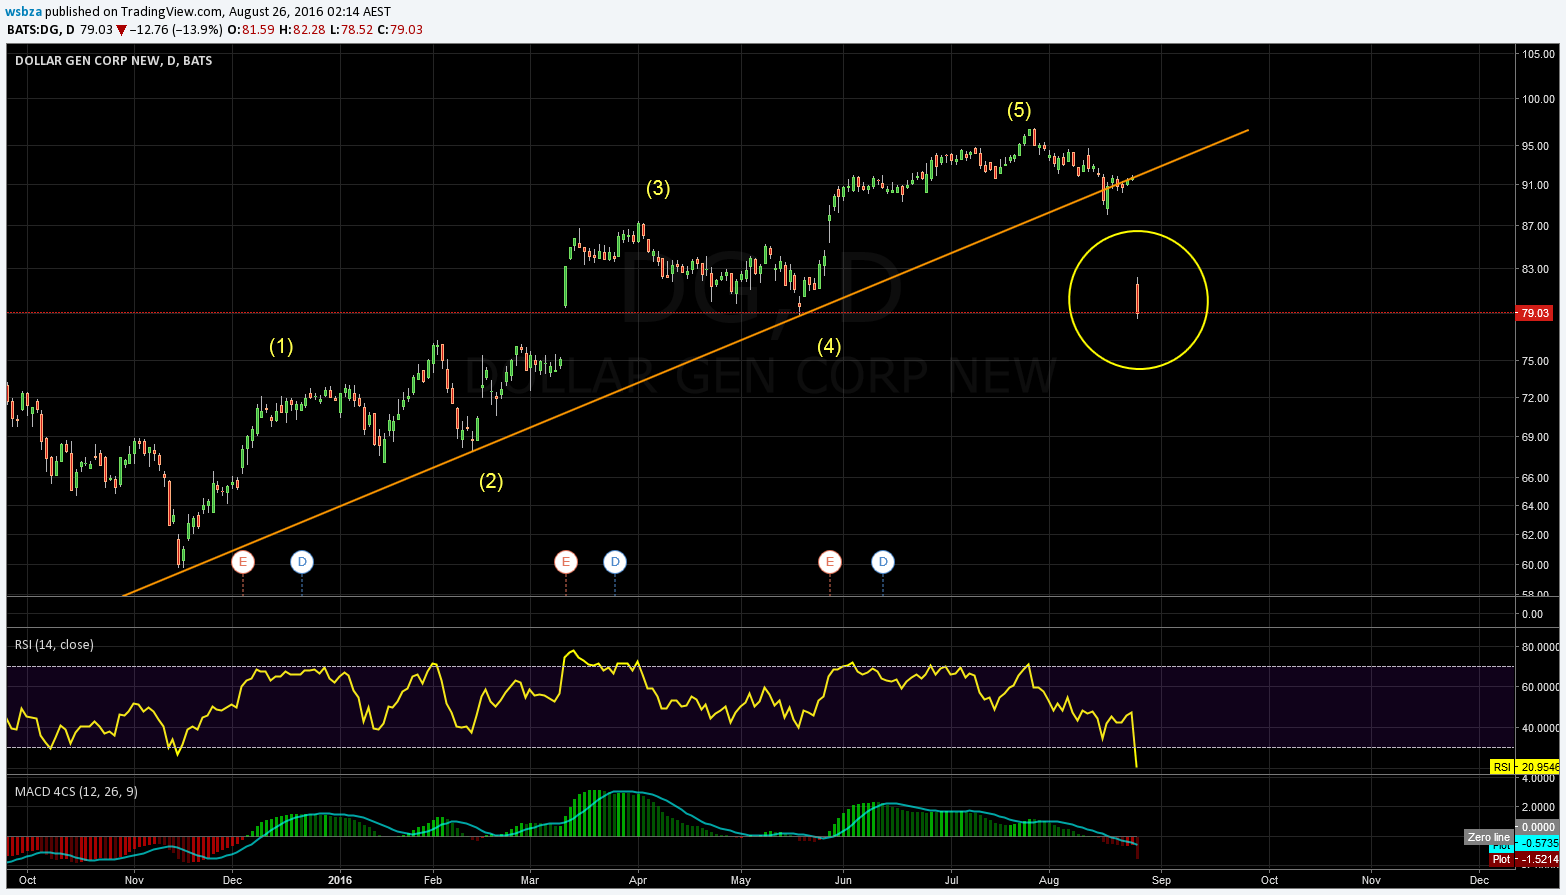Click the 87.00 price axis label

(1535, 227)
